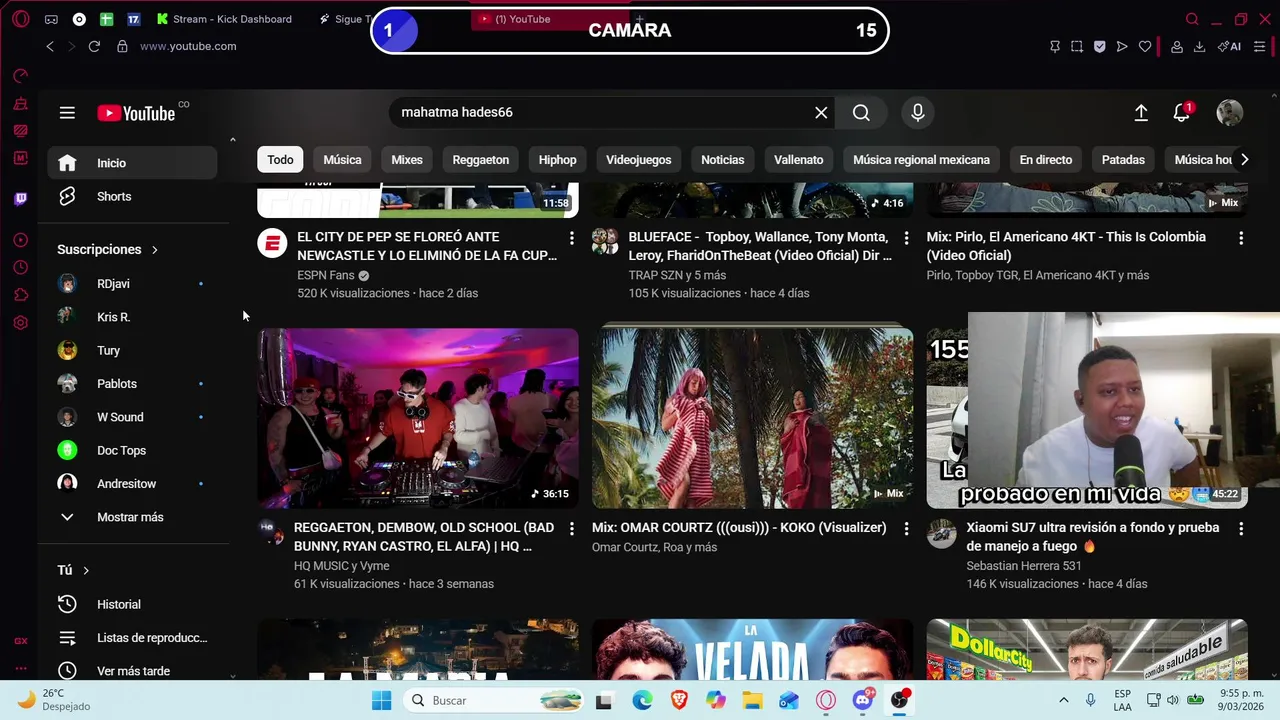Open Historial in sidebar
Image resolution: width=1280 pixels, height=720 pixels.
point(132,604)
